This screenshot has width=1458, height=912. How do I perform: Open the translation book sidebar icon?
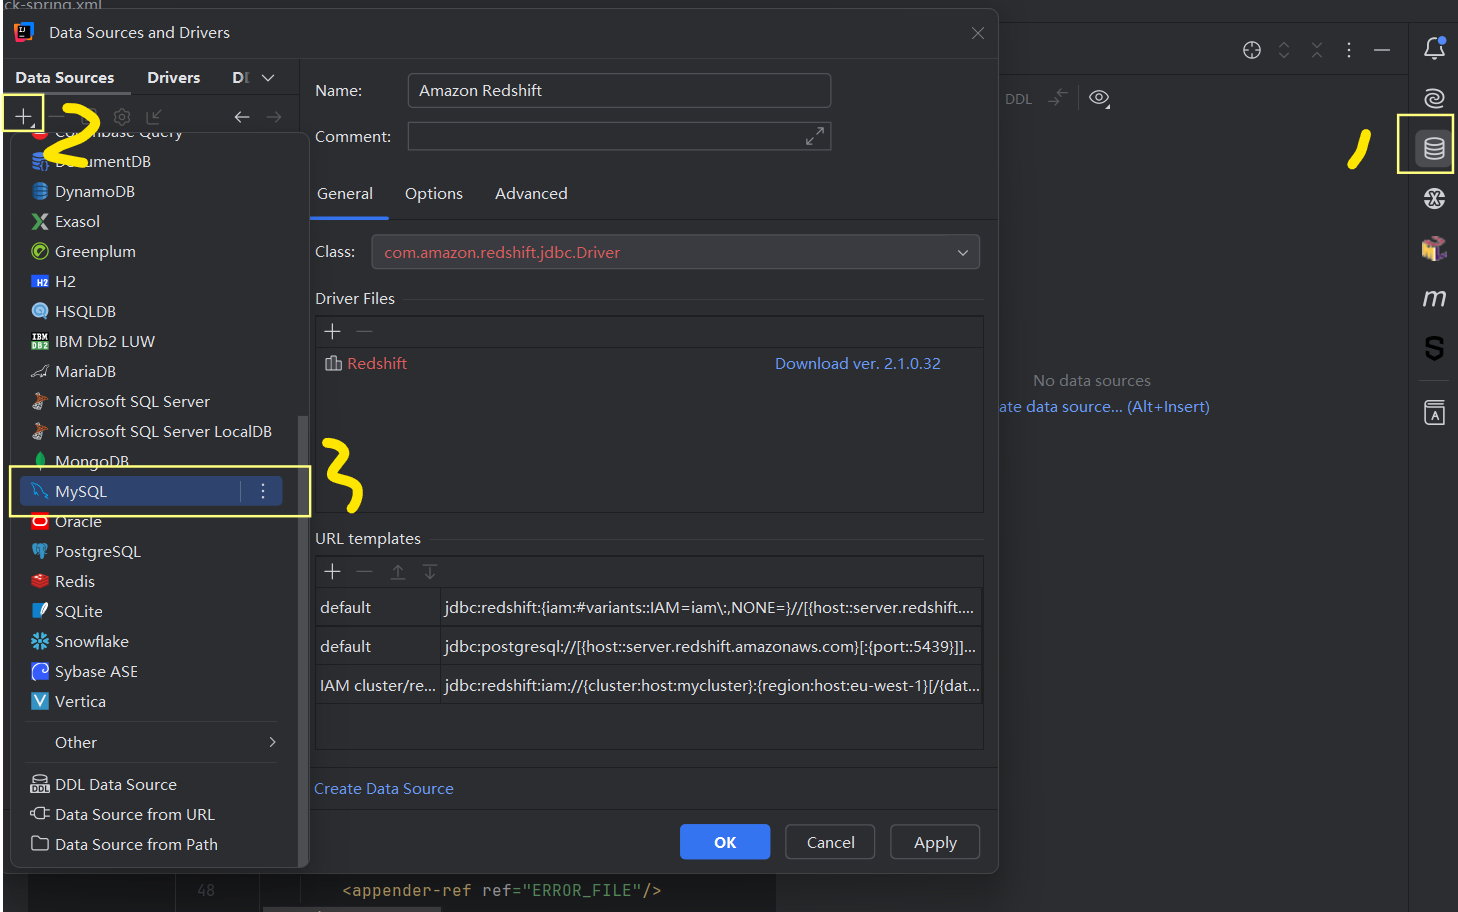(1434, 412)
